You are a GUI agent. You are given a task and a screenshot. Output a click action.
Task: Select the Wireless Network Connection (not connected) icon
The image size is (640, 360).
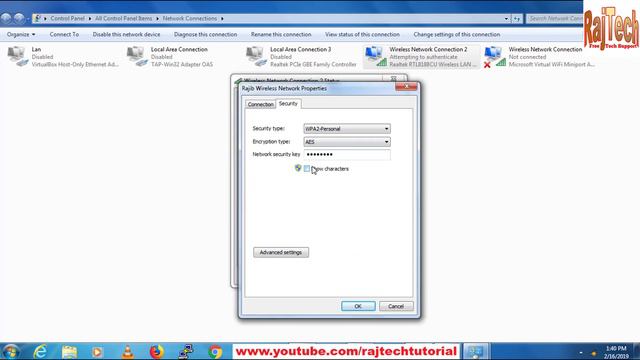pyautogui.click(x=495, y=56)
